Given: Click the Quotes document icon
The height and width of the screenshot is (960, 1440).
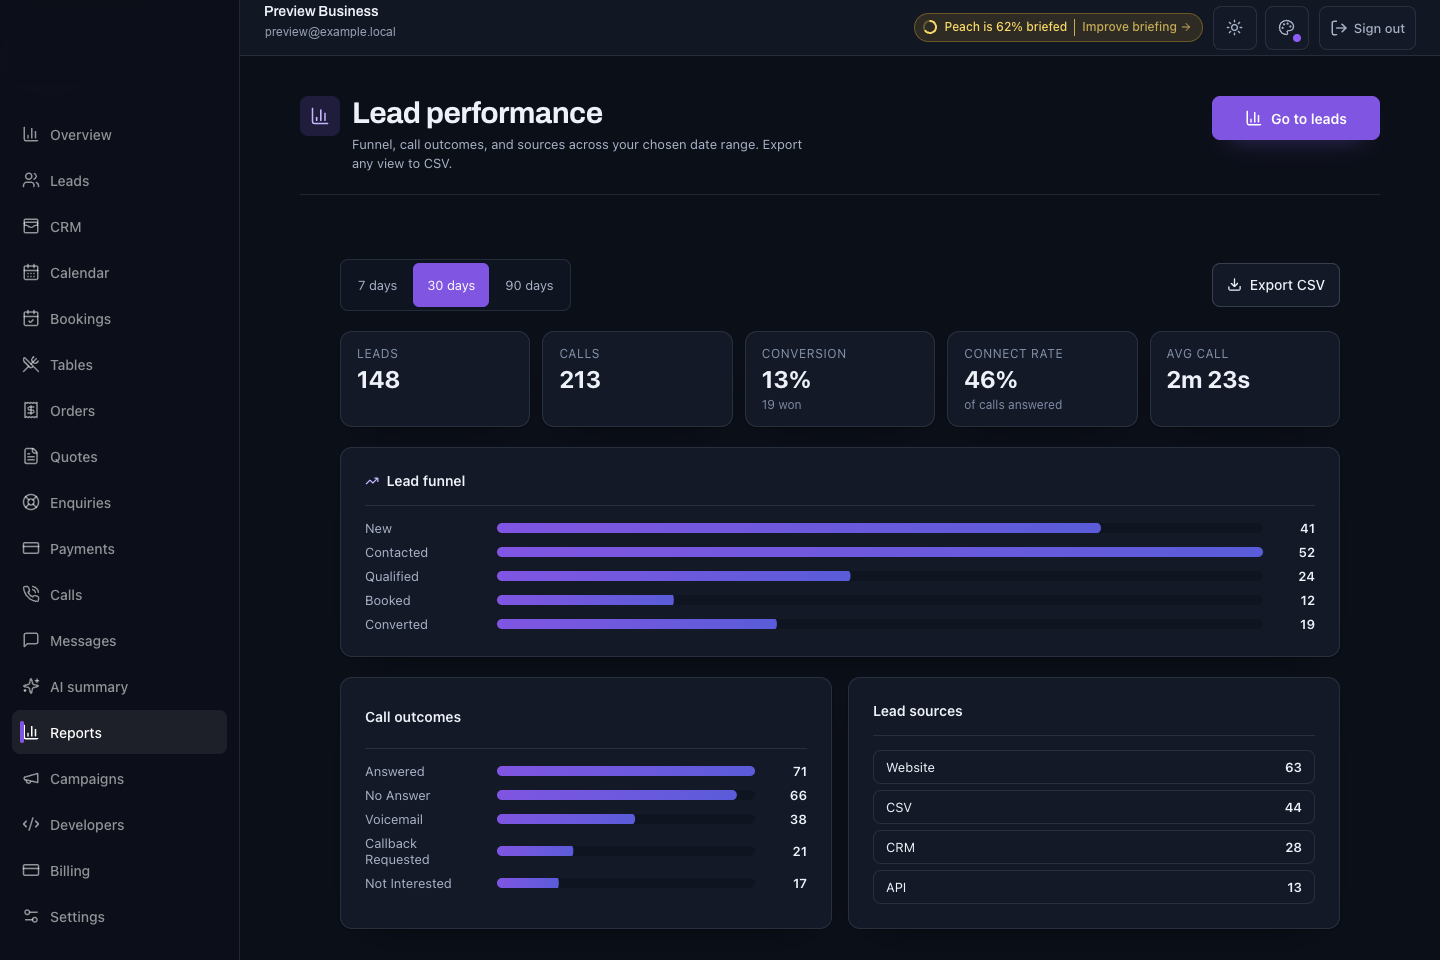Looking at the screenshot, I should (31, 456).
